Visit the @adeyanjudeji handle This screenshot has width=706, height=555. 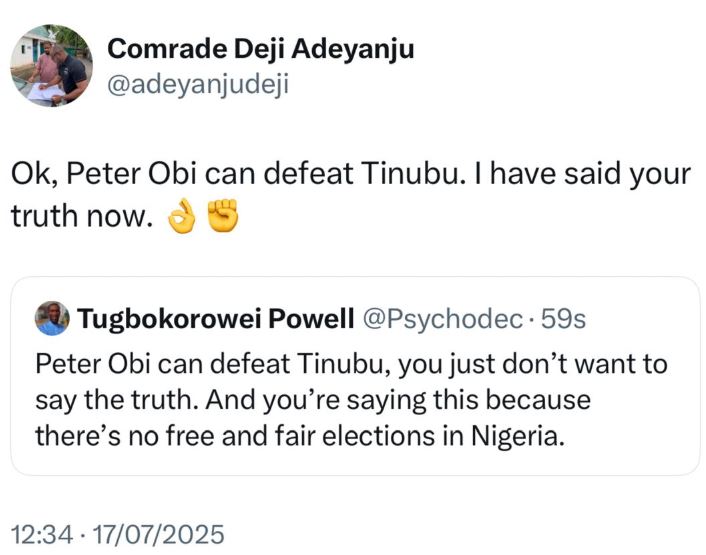[x=197, y=85]
